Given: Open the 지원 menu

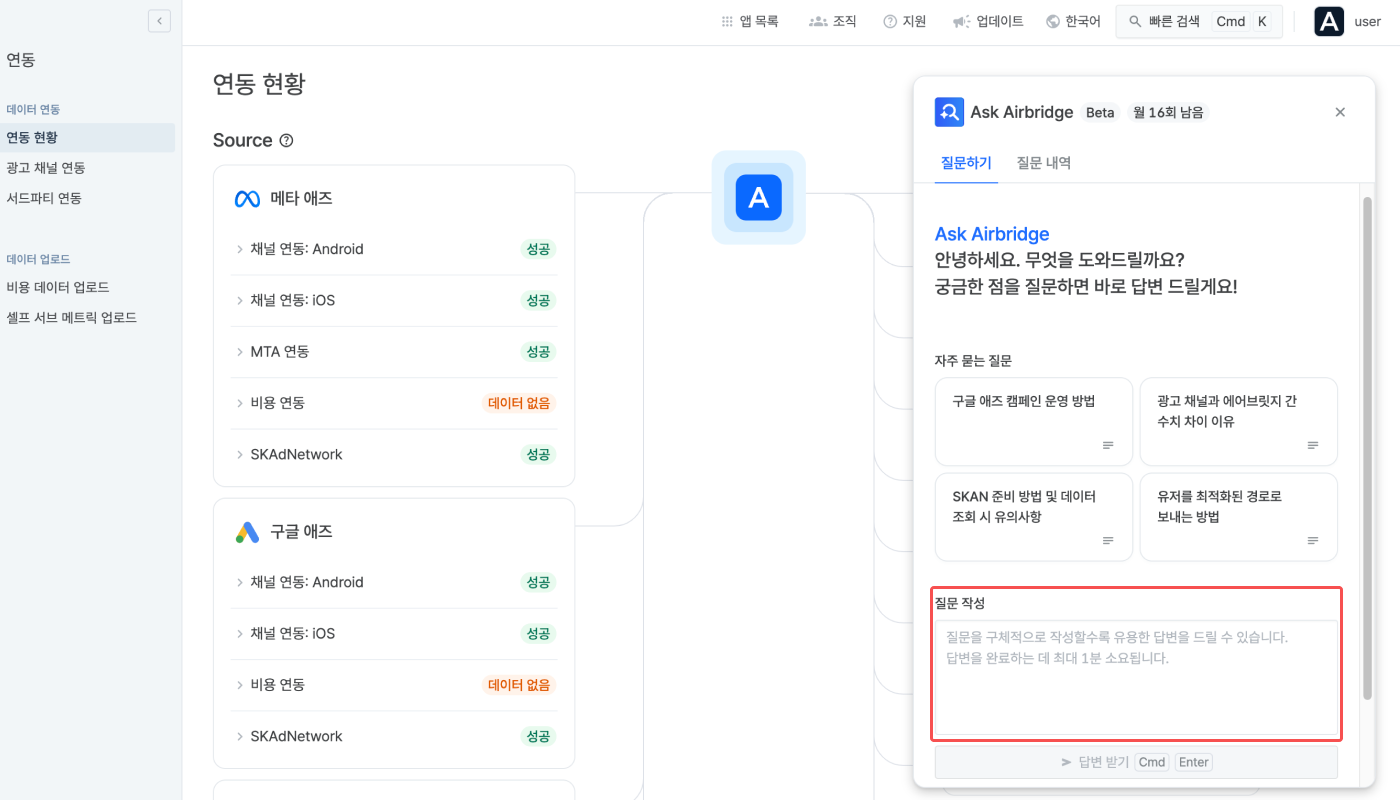Looking at the screenshot, I should click(905, 21).
